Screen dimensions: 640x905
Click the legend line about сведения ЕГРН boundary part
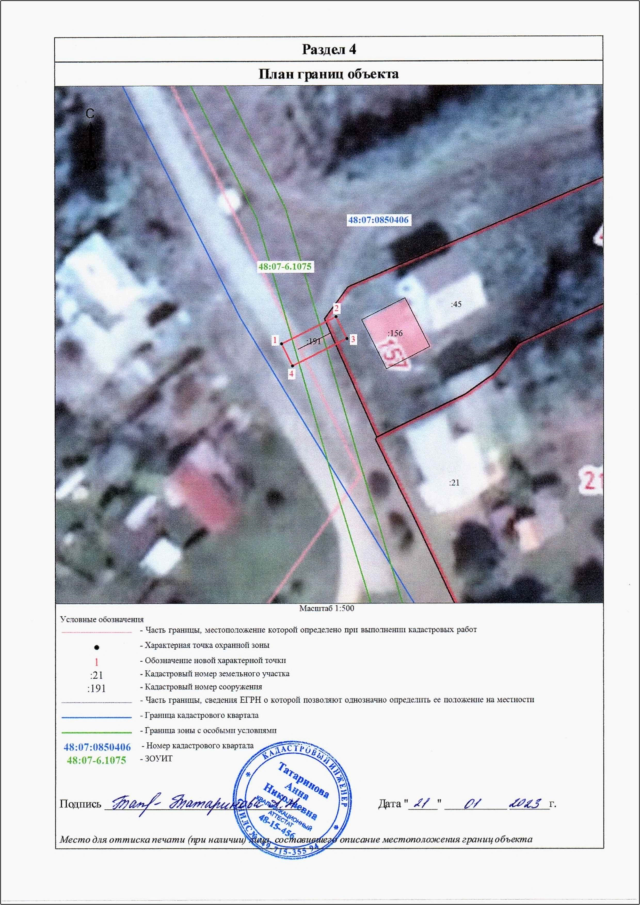point(338,700)
